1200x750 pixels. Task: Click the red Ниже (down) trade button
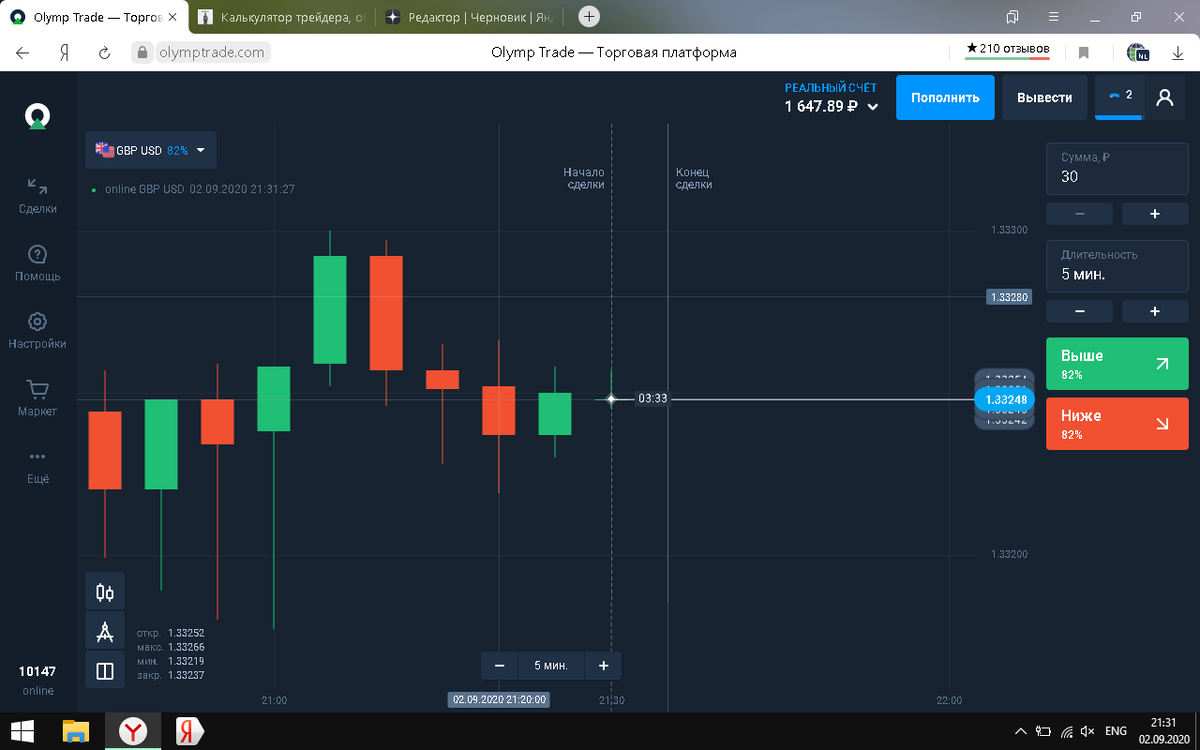coord(1117,424)
